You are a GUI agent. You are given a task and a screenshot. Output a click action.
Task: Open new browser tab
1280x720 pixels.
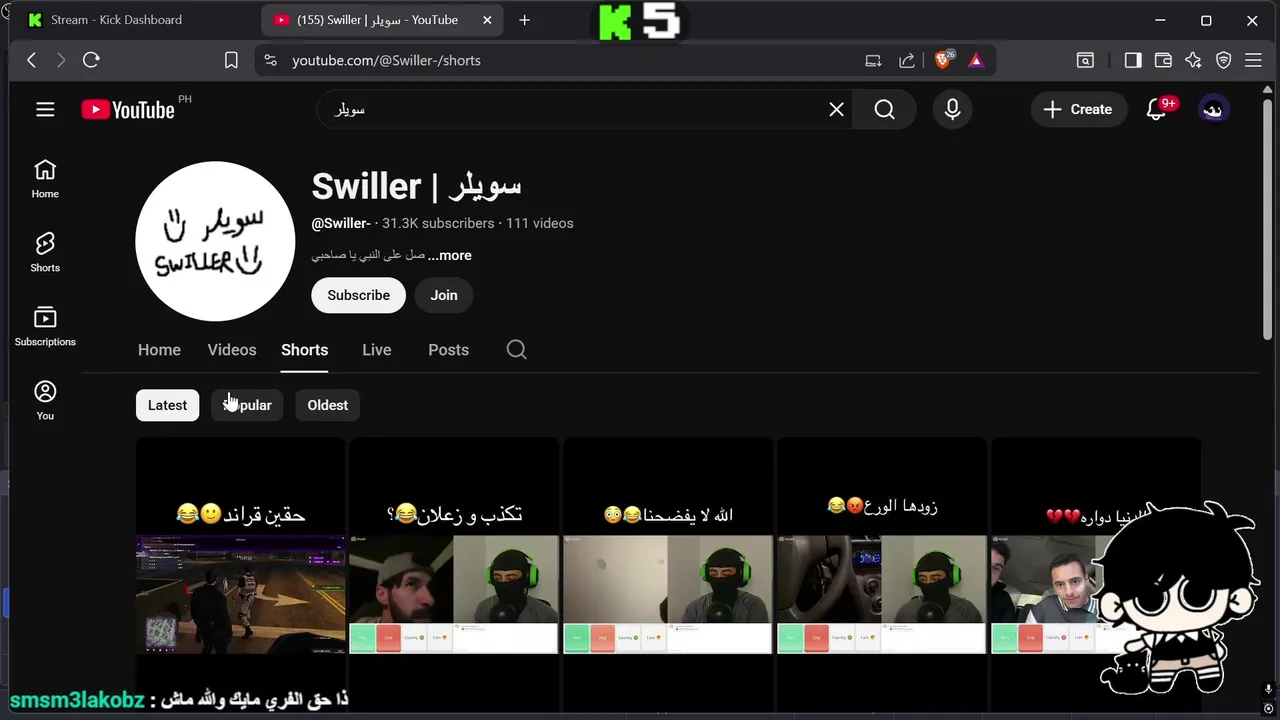(x=524, y=20)
